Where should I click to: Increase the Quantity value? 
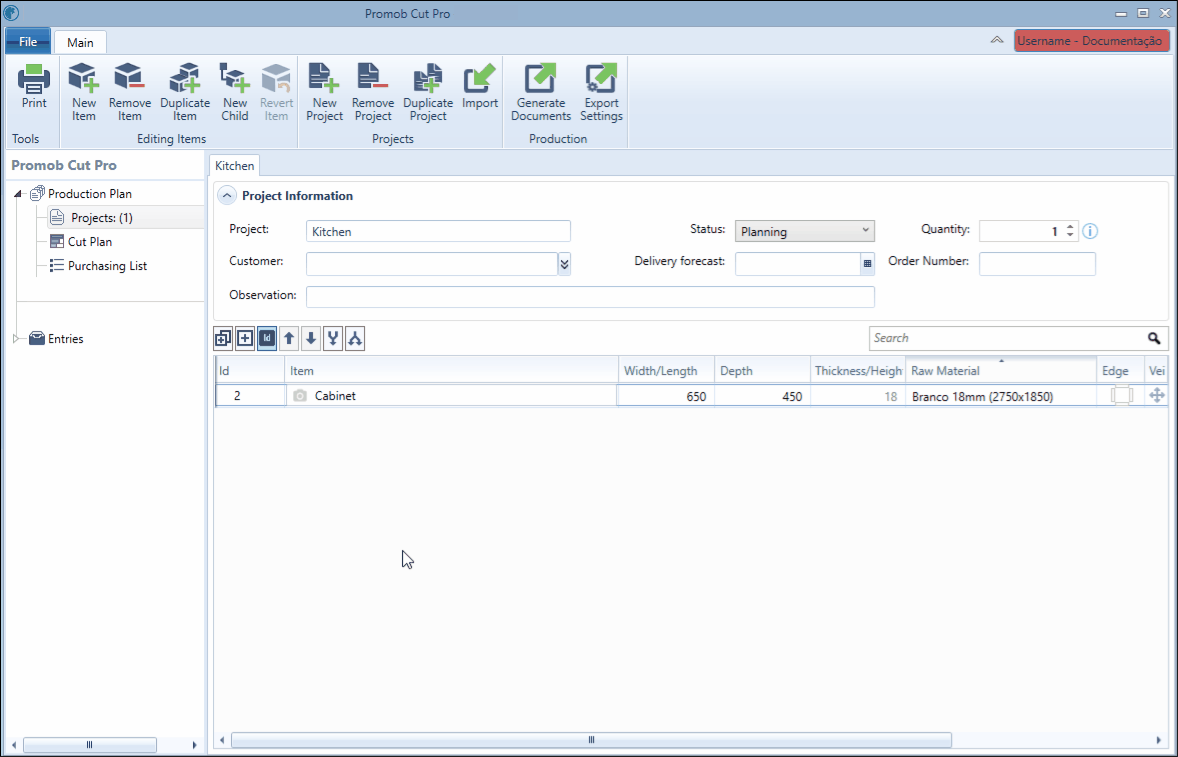coord(1070,227)
